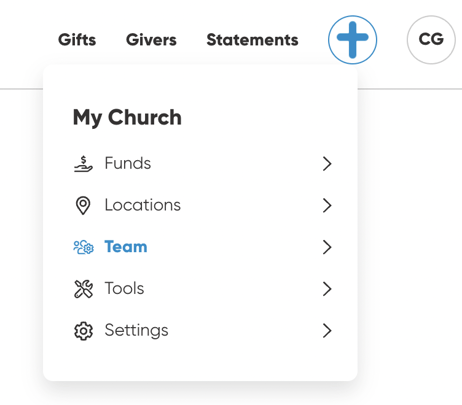Open the Tools menu entry
Image resolution: width=462 pixels, height=405 pixels.
124,288
